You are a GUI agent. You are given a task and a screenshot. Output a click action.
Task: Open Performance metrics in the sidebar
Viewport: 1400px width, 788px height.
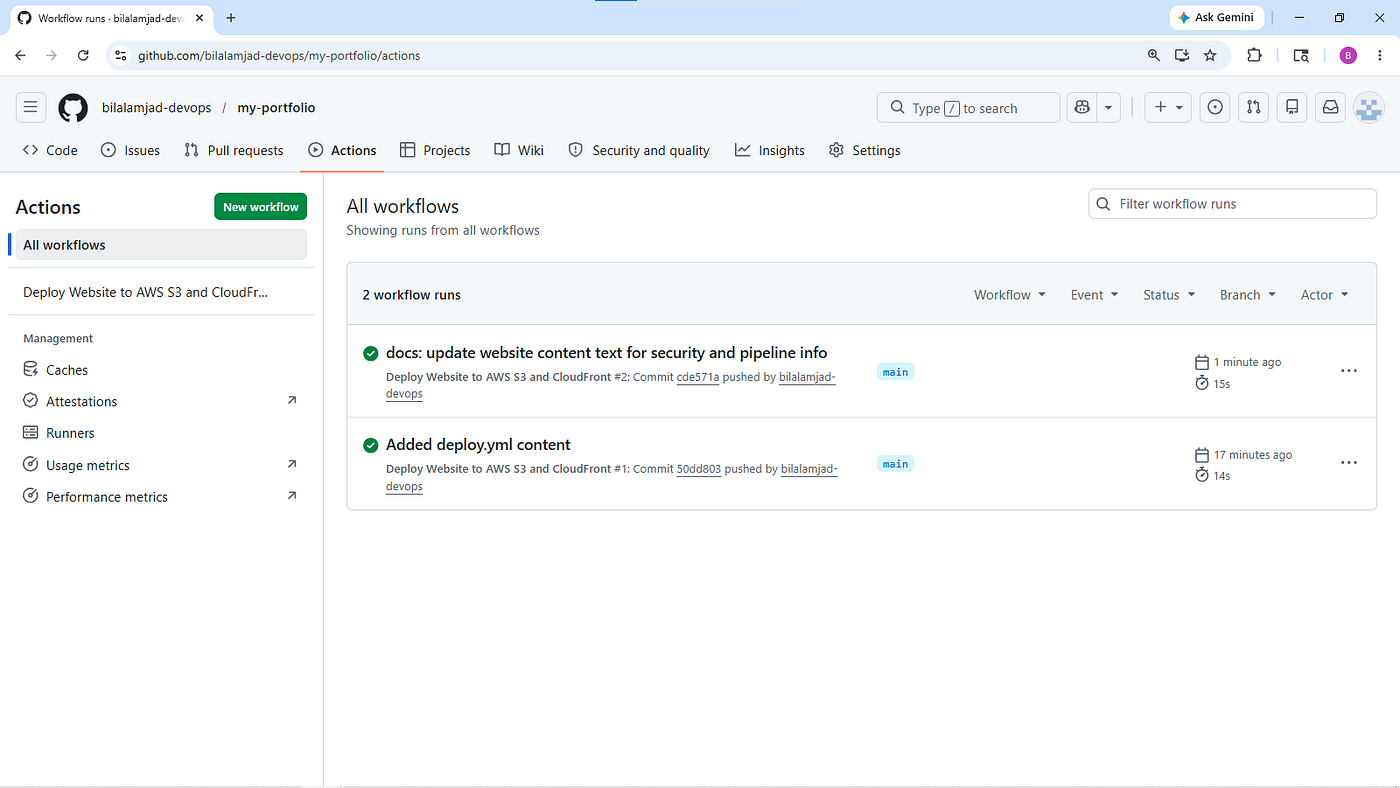point(161,497)
